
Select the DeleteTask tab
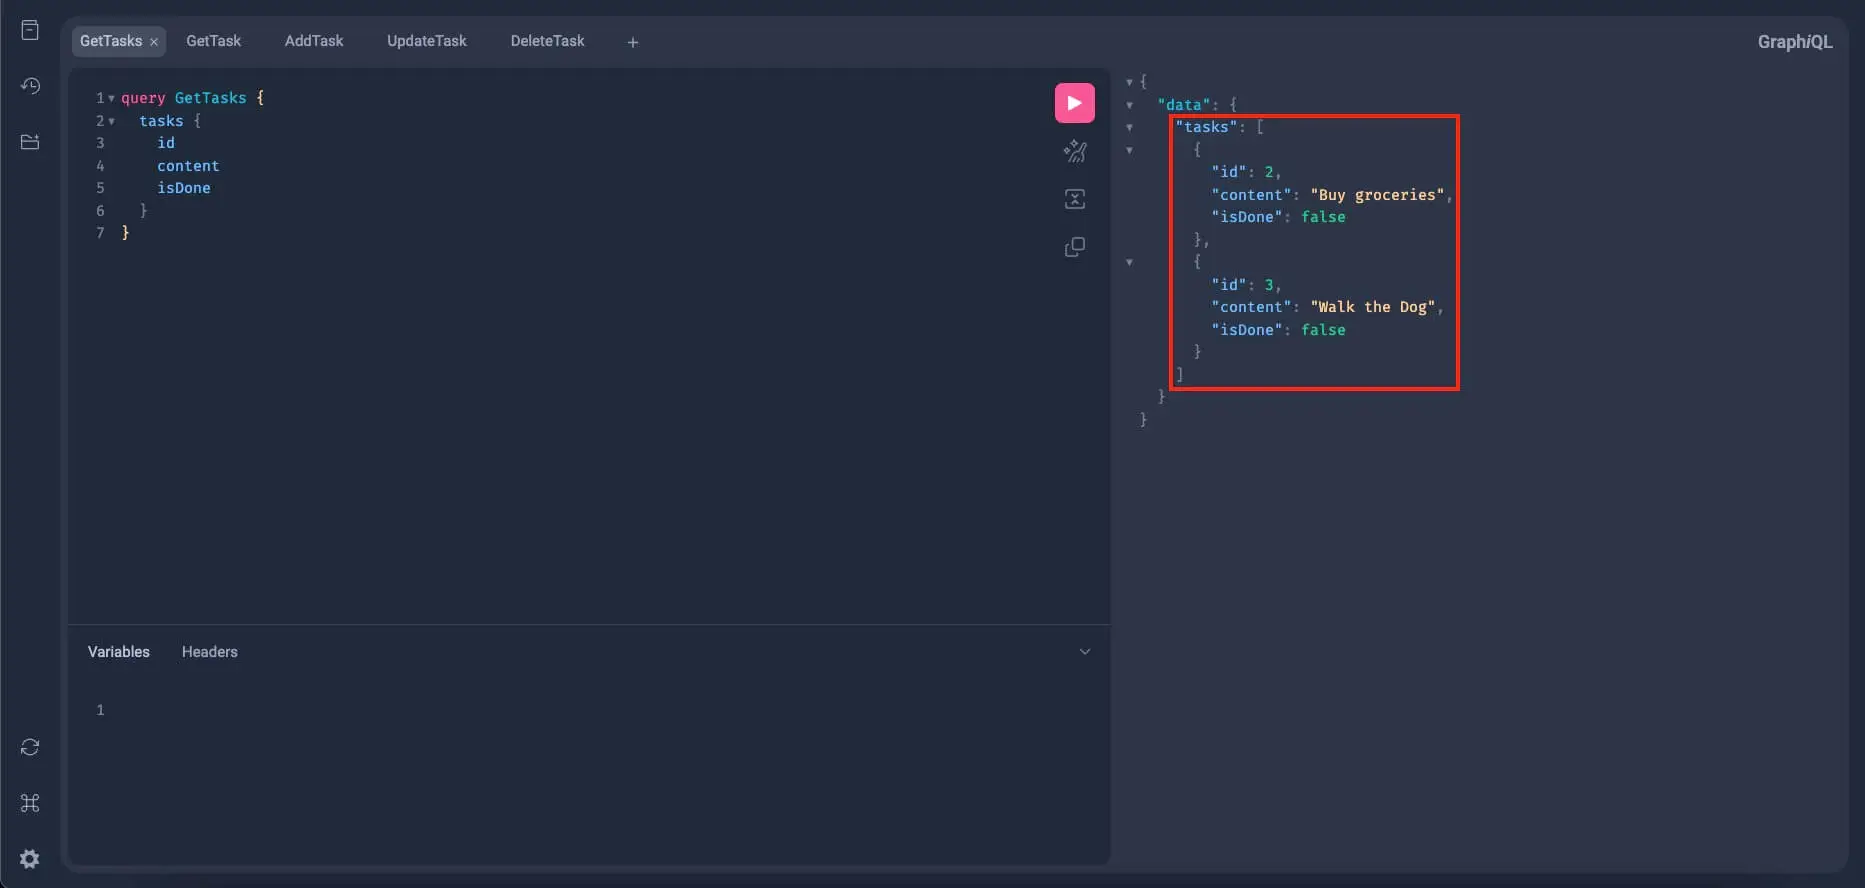pos(547,41)
